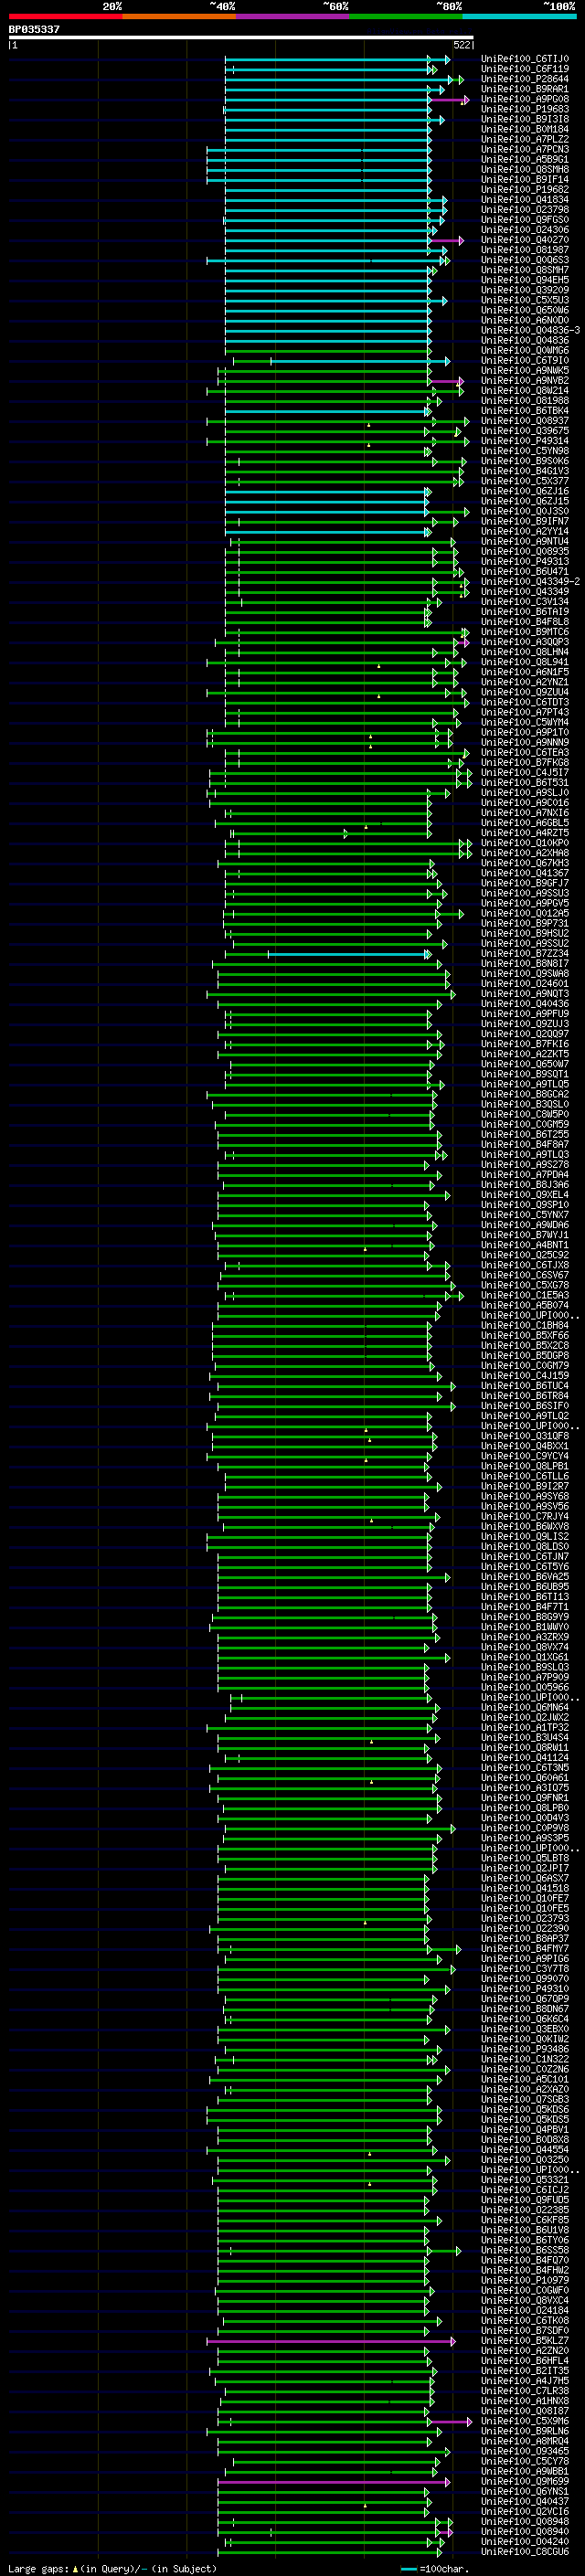Select UniRef100_C5X5U3 label
Viewport: 585px width, 2576px height.
point(524,300)
